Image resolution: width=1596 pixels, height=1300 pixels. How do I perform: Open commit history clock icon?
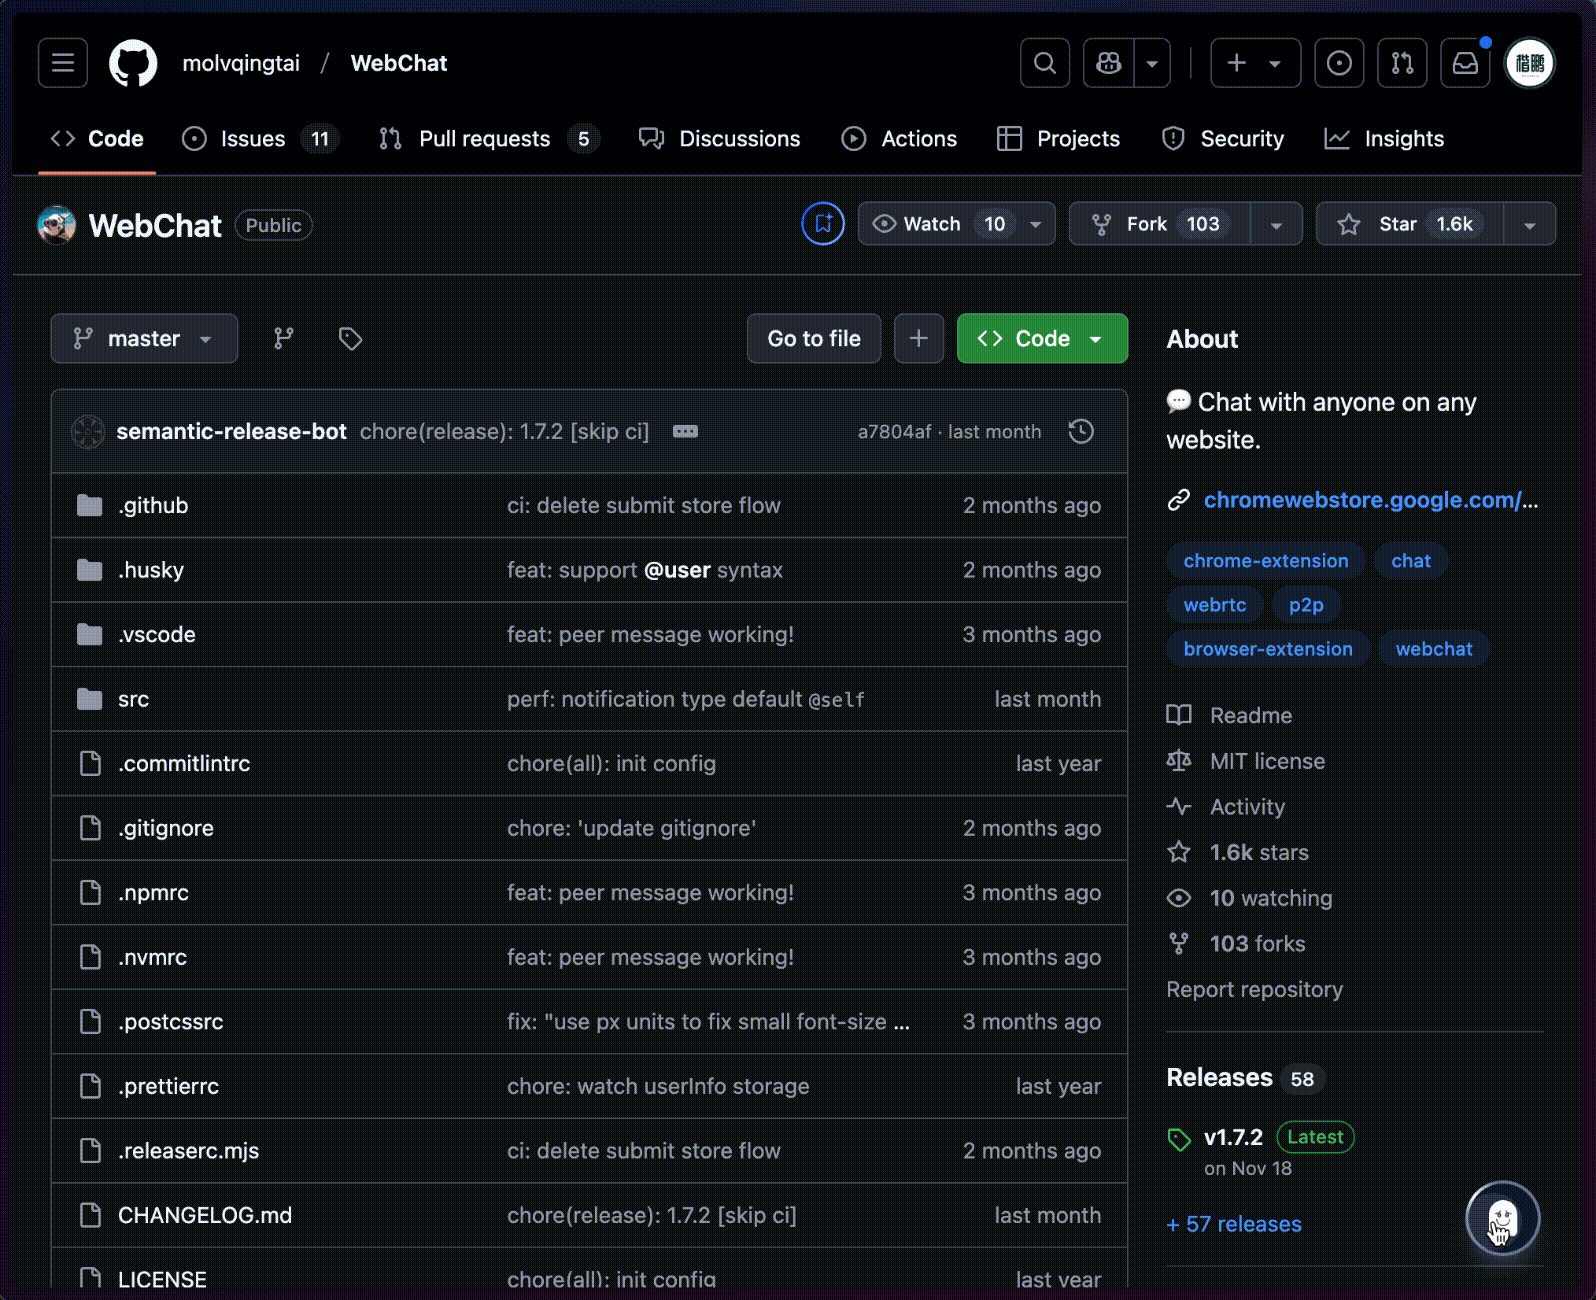pyautogui.click(x=1081, y=431)
